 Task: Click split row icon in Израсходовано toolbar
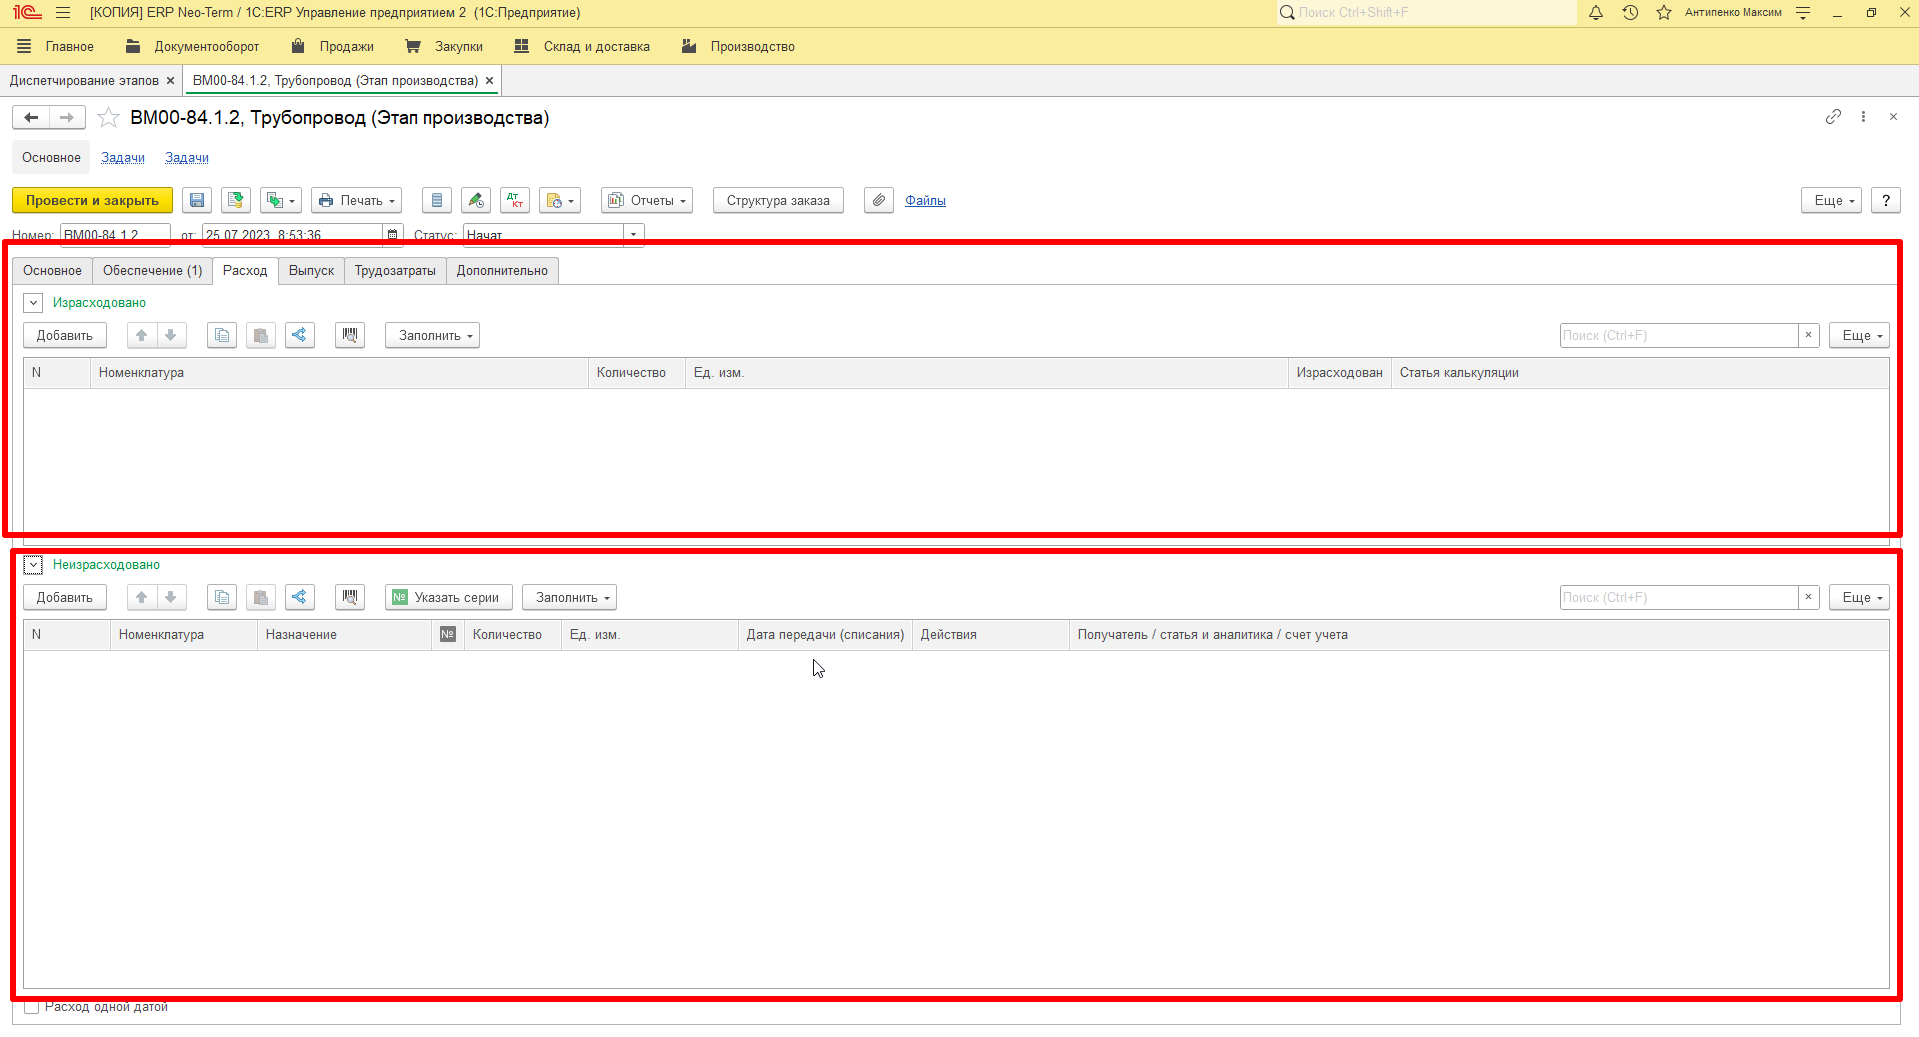click(x=300, y=336)
